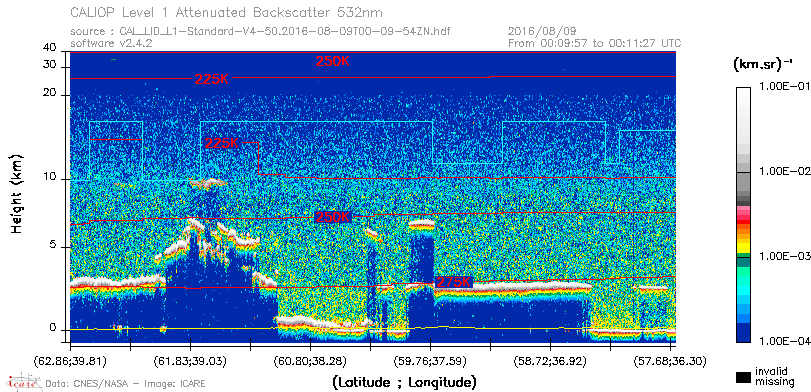The image size is (811, 392).
Task: Click the '1.00E-01' colorbar value
Action: 786,87
